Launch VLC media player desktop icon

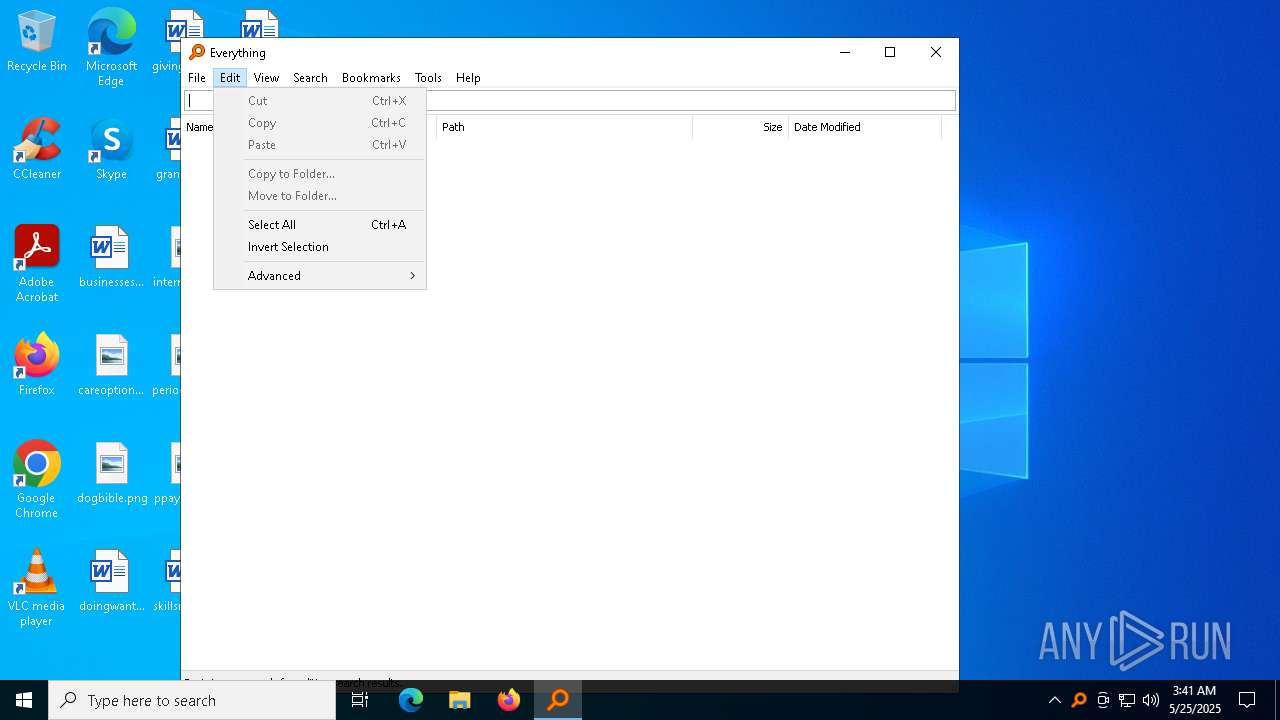pos(37,588)
